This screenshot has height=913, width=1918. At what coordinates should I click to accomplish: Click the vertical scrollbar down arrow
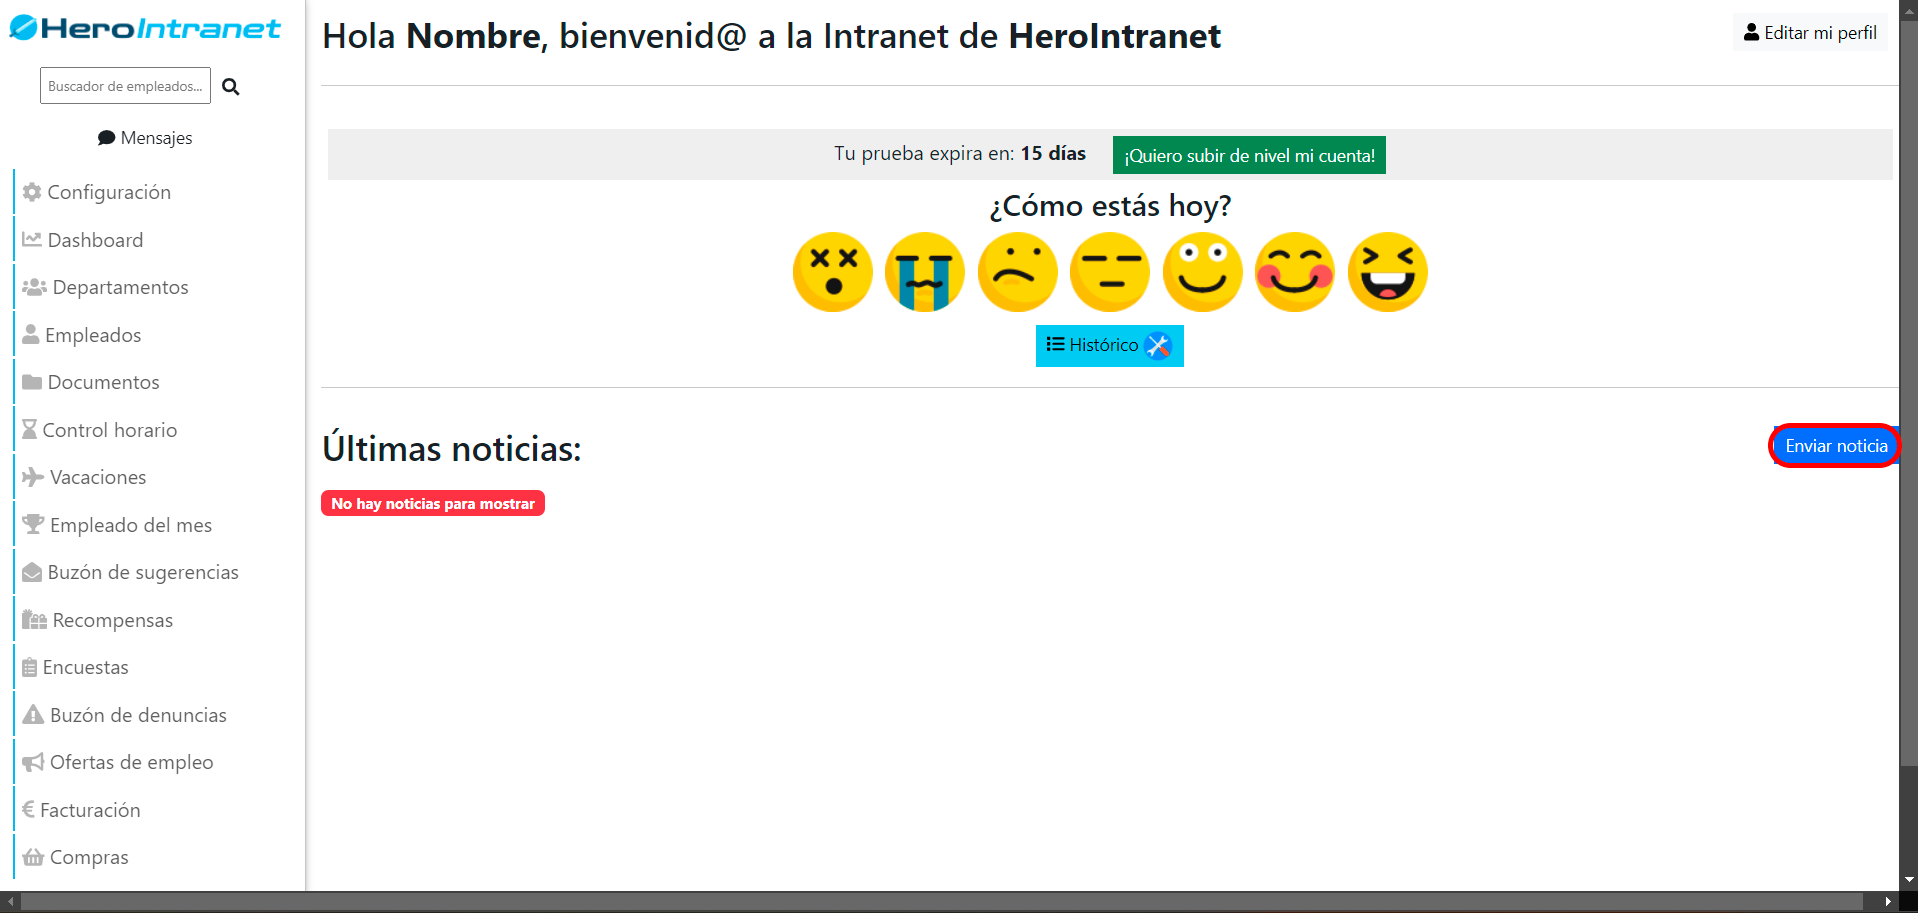pyautogui.click(x=1909, y=880)
